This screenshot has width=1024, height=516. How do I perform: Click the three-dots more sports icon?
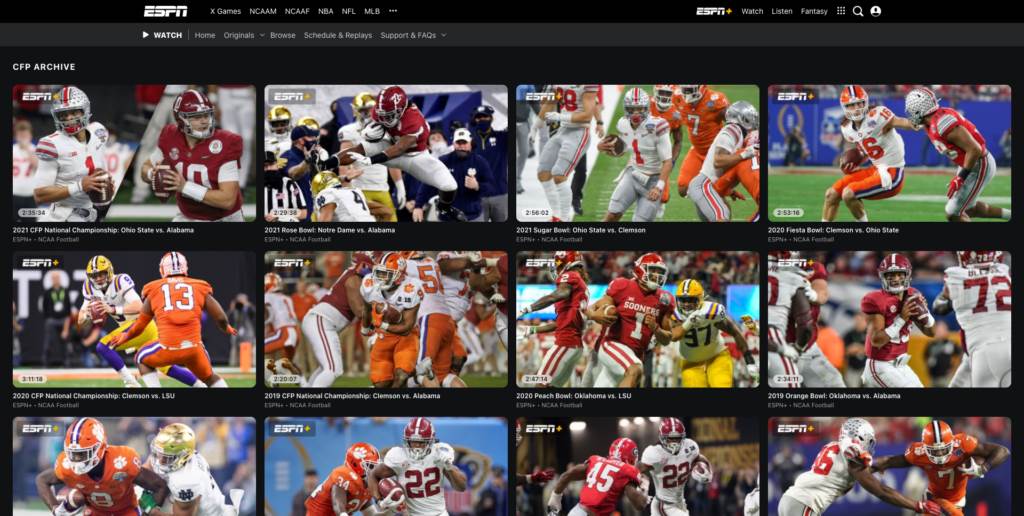[393, 11]
